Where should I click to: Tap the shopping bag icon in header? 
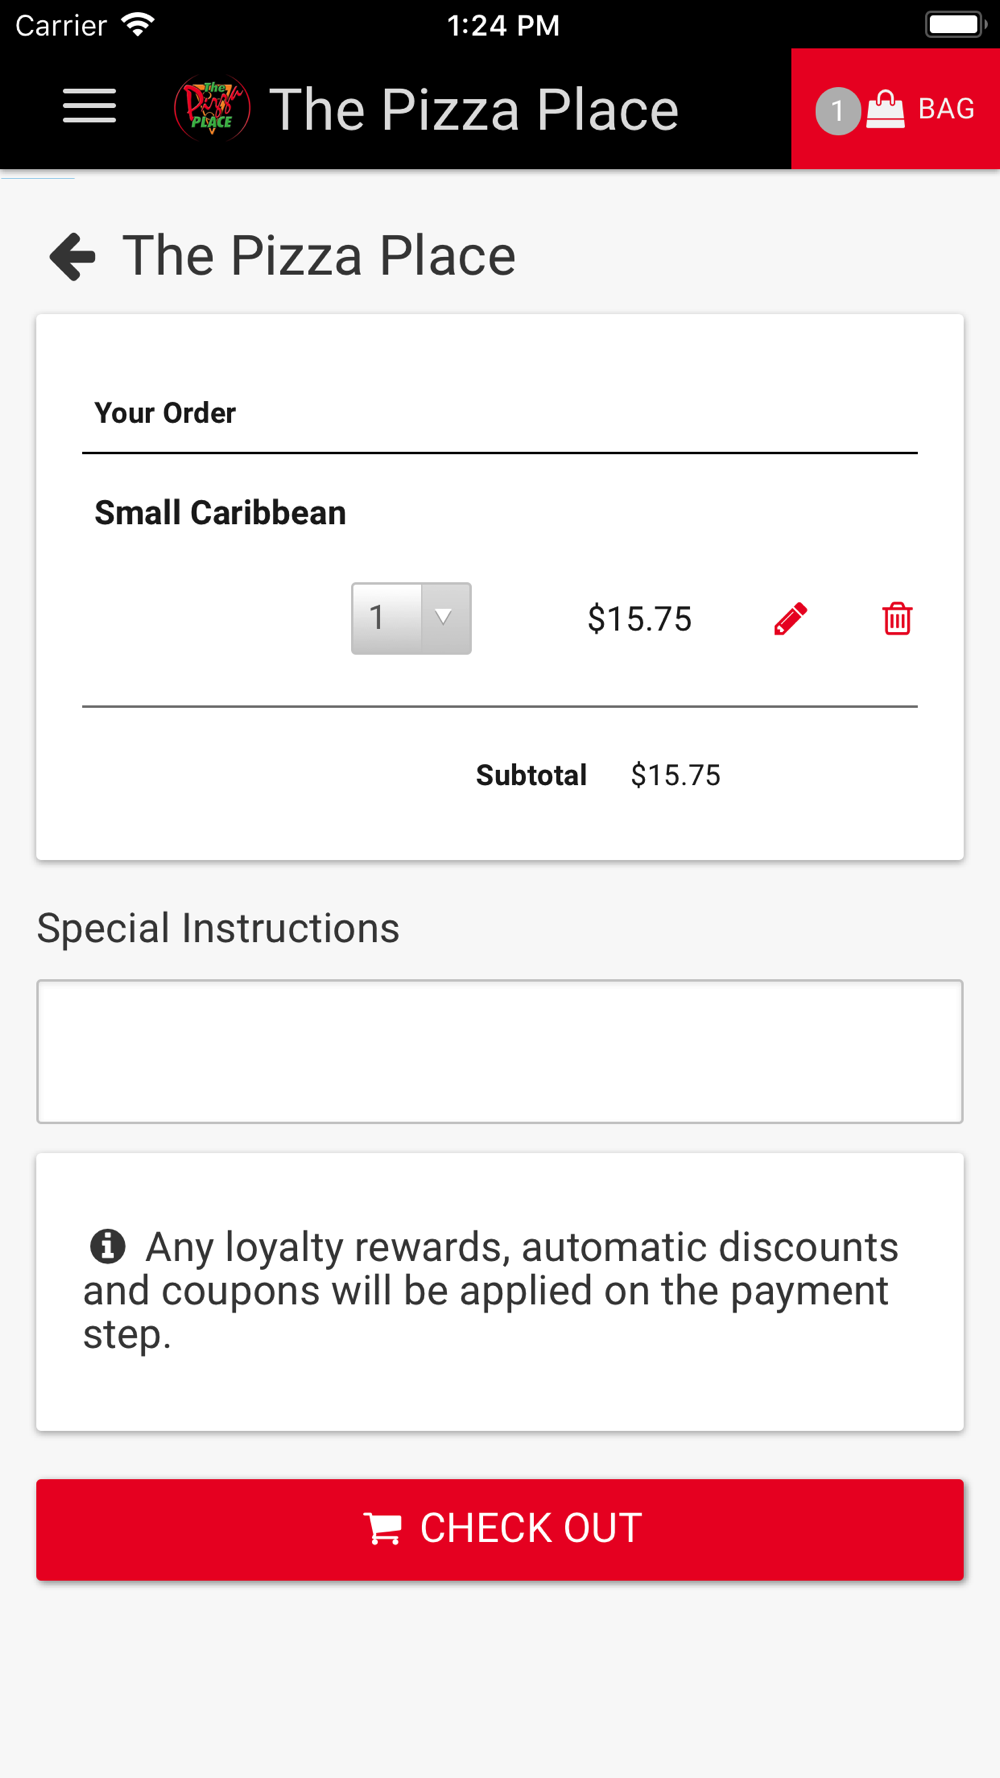point(885,109)
